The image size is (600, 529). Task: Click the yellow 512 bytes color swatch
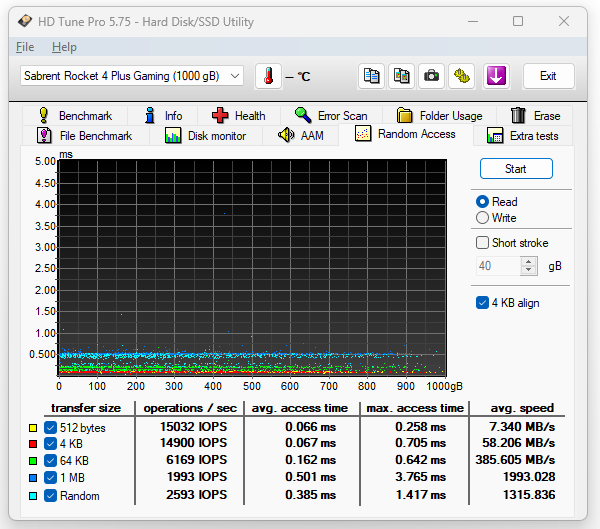coord(33,428)
